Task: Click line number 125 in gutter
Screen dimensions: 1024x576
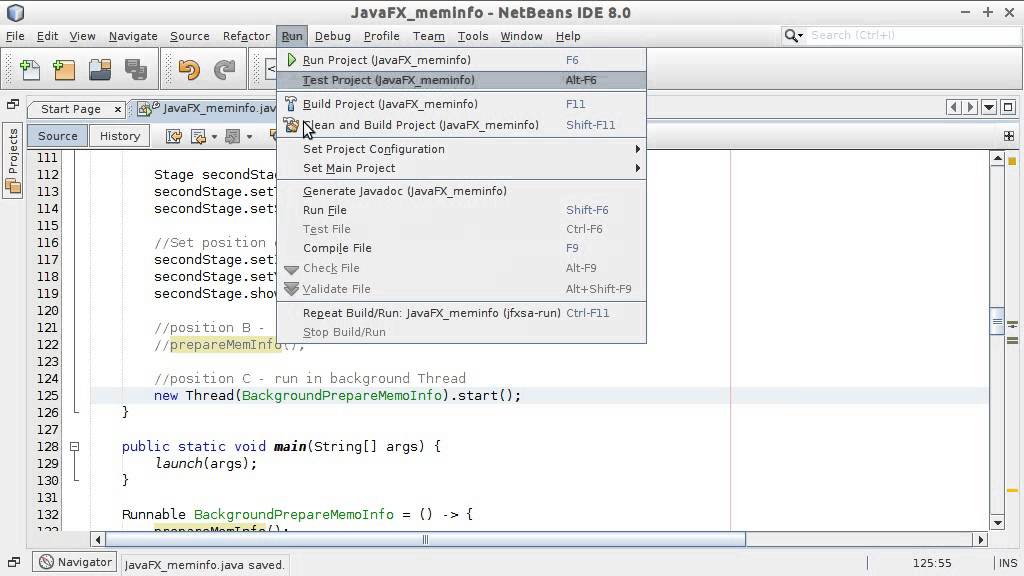Action: tap(48, 396)
